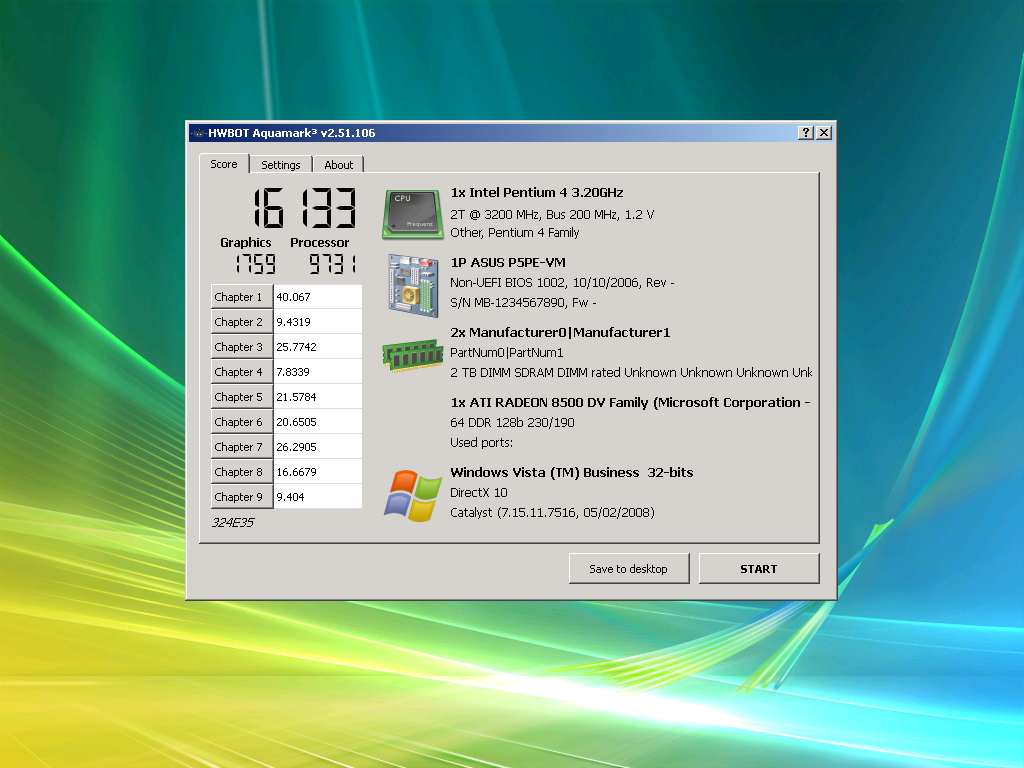Click the Chapter 2 button

point(241,322)
